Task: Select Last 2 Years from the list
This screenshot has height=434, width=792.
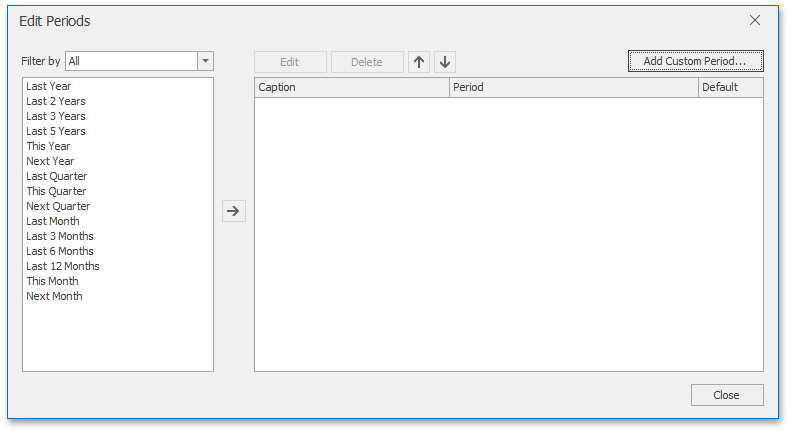Action: point(55,101)
